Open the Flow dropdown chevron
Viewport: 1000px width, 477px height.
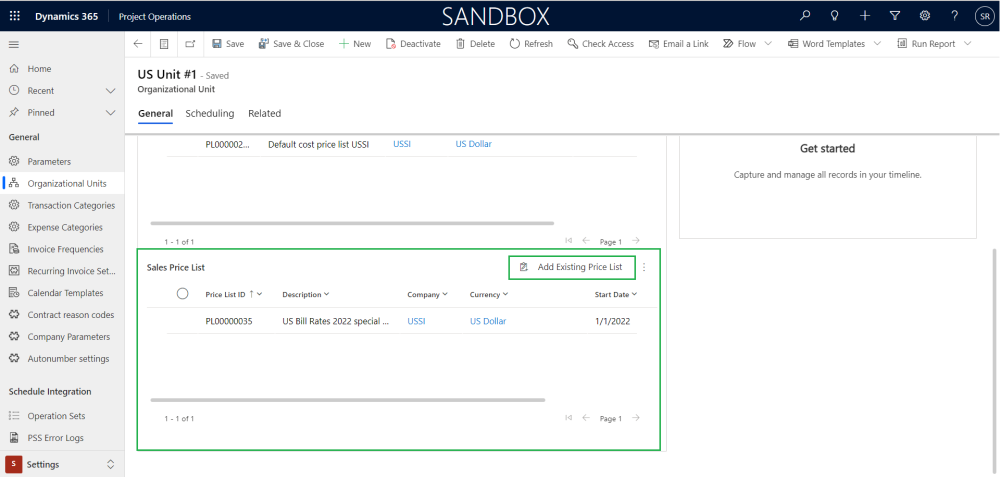pyautogui.click(x=767, y=44)
